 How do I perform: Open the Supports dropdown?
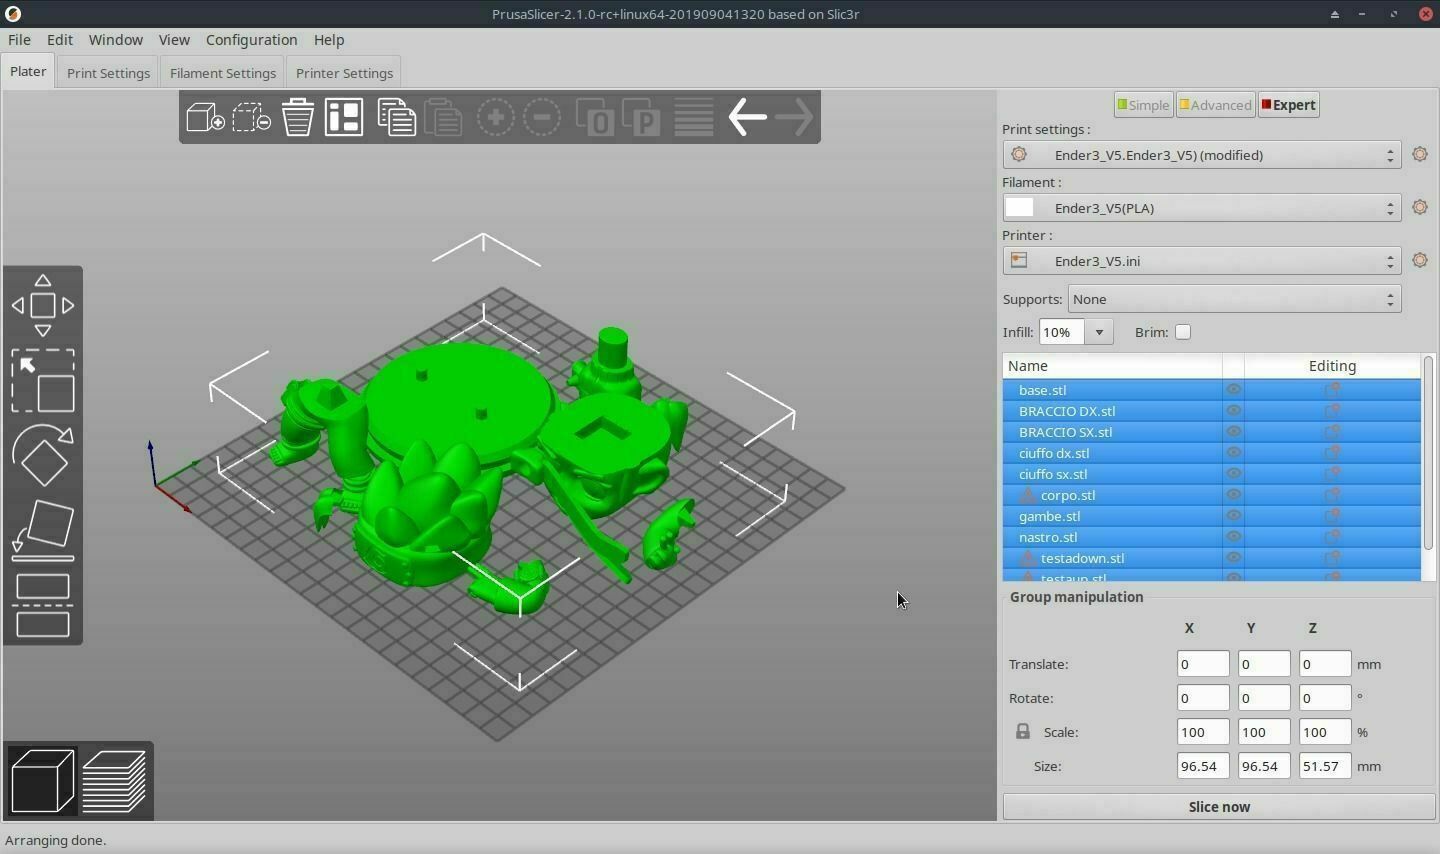point(1234,299)
